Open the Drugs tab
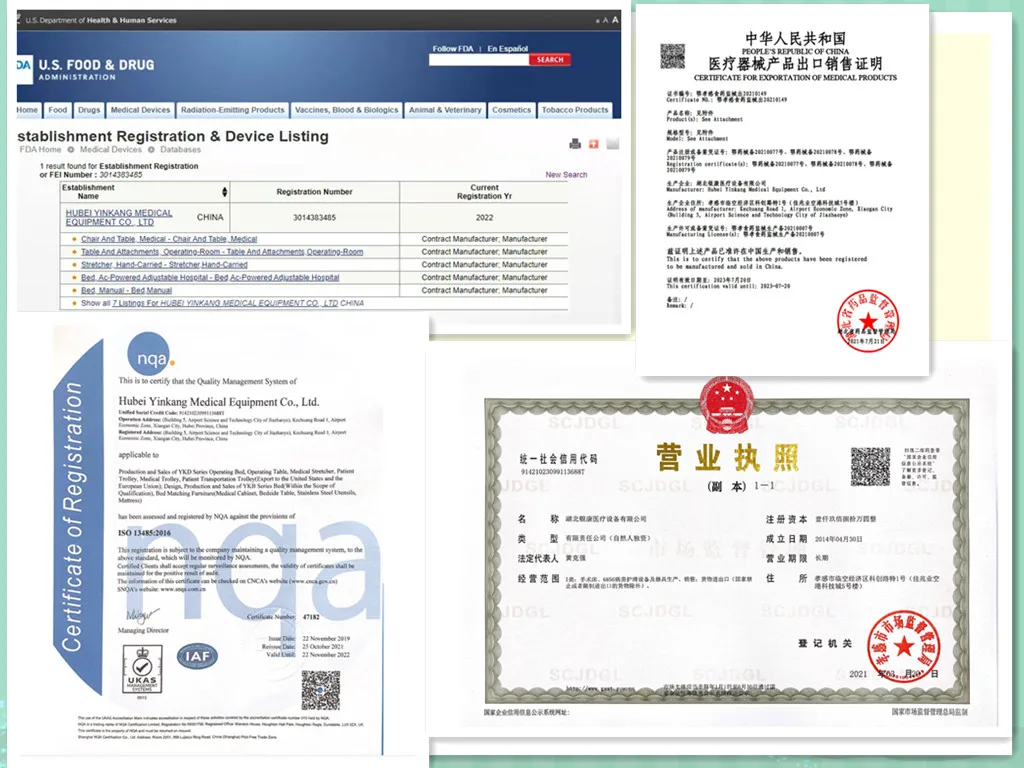This screenshot has height=768, width=1024. point(89,110)
